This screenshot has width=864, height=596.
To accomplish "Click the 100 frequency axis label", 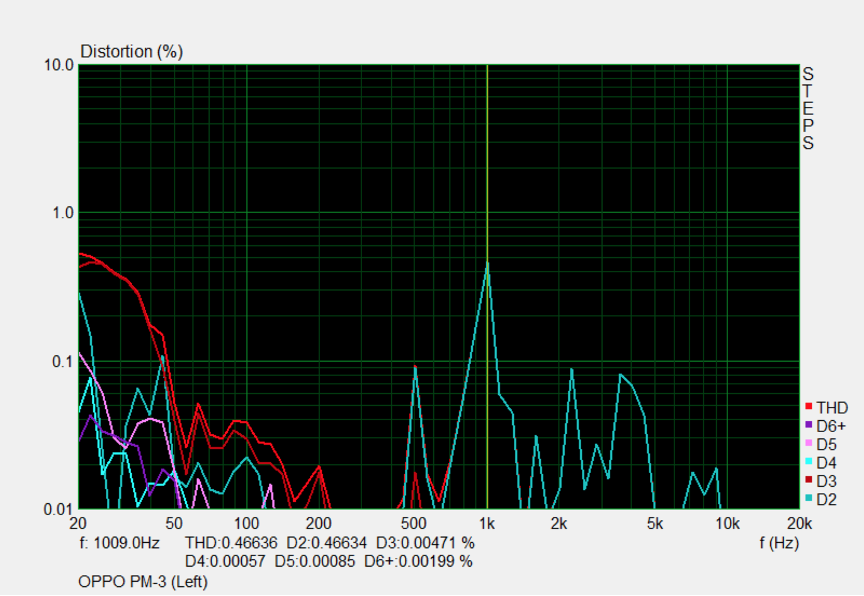I will pos(246,523).
